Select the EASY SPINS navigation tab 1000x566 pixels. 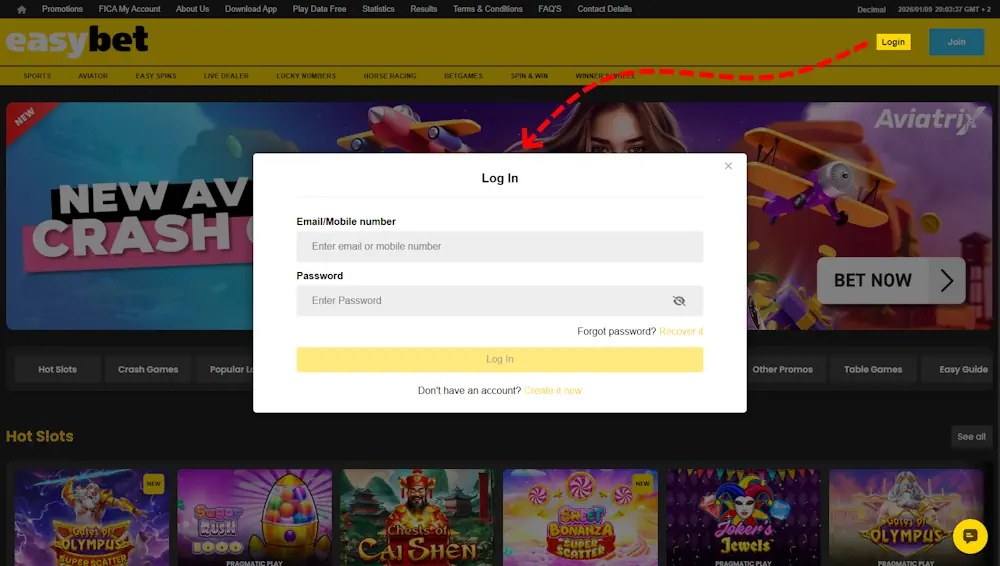click(x=156, y=76)
